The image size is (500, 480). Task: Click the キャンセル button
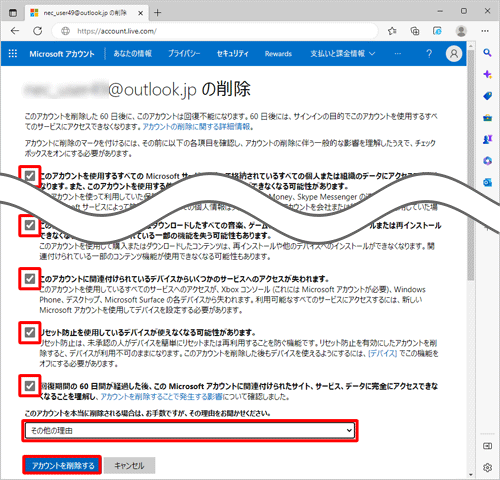tap(129, 465)
